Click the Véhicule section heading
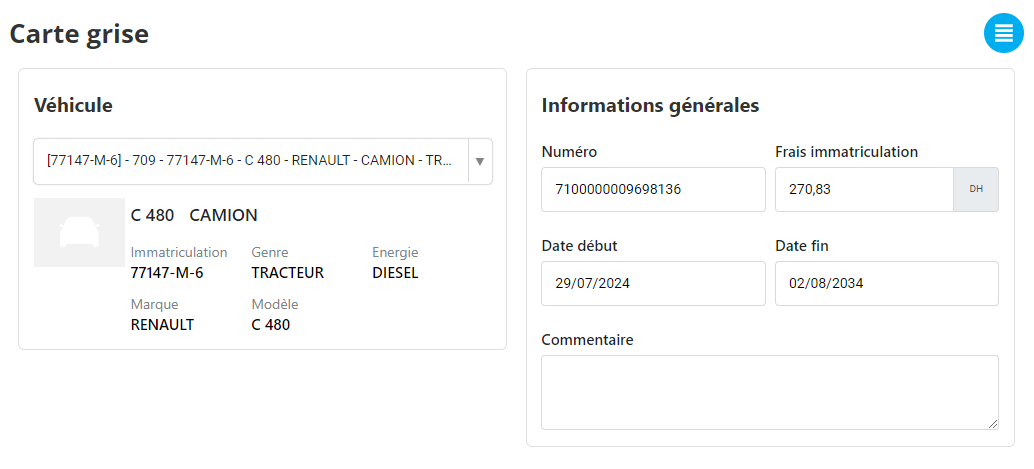Screen dimensions: 1034x469 73,105
